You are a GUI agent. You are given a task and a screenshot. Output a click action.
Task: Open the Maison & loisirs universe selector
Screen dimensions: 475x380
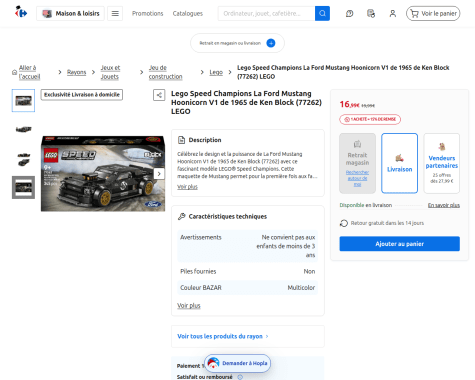point(70,14)
